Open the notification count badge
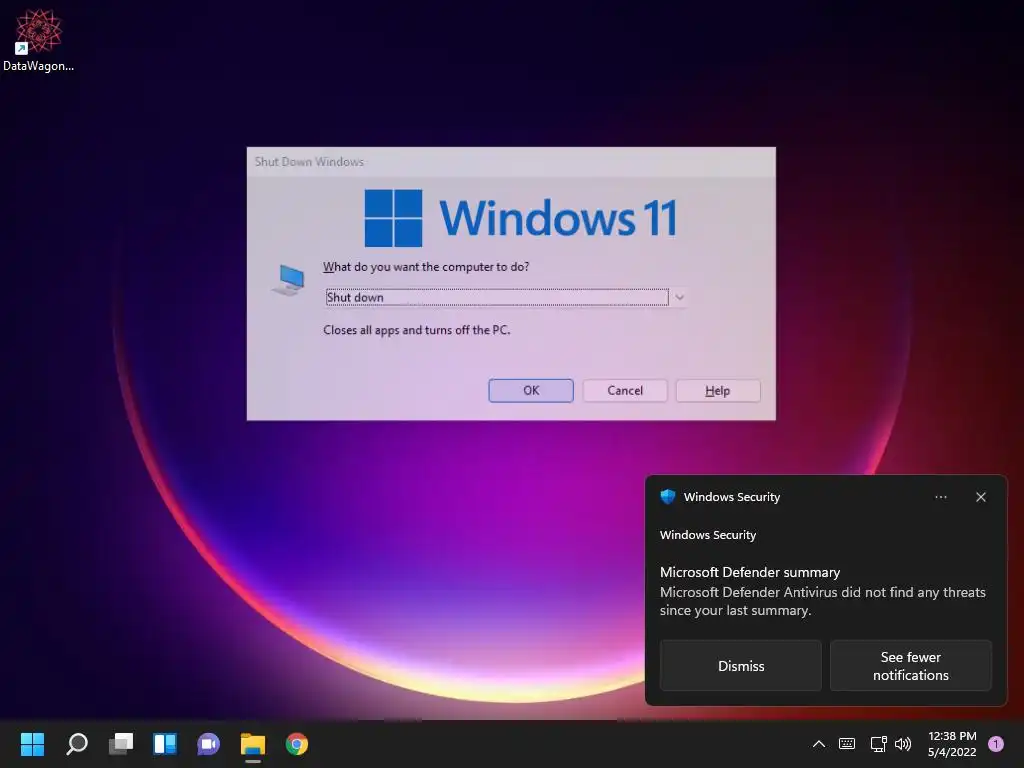The width and height of the screenshot is (1024, 768). (996, 744)
